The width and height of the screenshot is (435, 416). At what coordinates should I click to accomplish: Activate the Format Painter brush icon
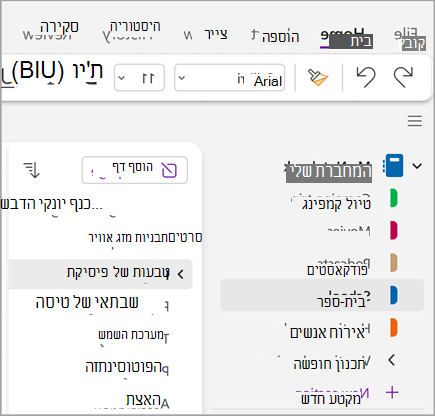click(x=318, y=77)
